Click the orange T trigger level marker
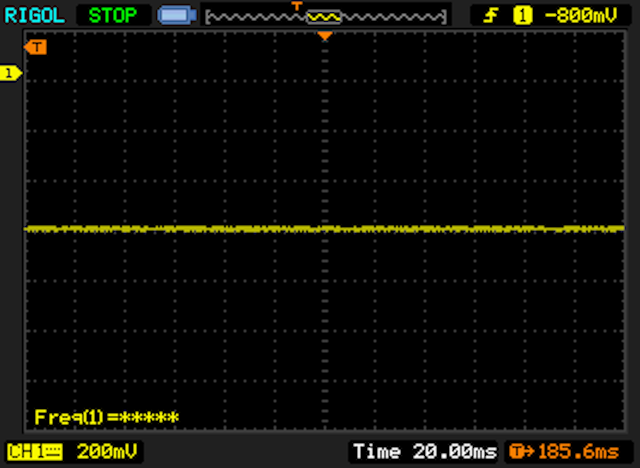 pyautogui.click(x=36, y=47)
